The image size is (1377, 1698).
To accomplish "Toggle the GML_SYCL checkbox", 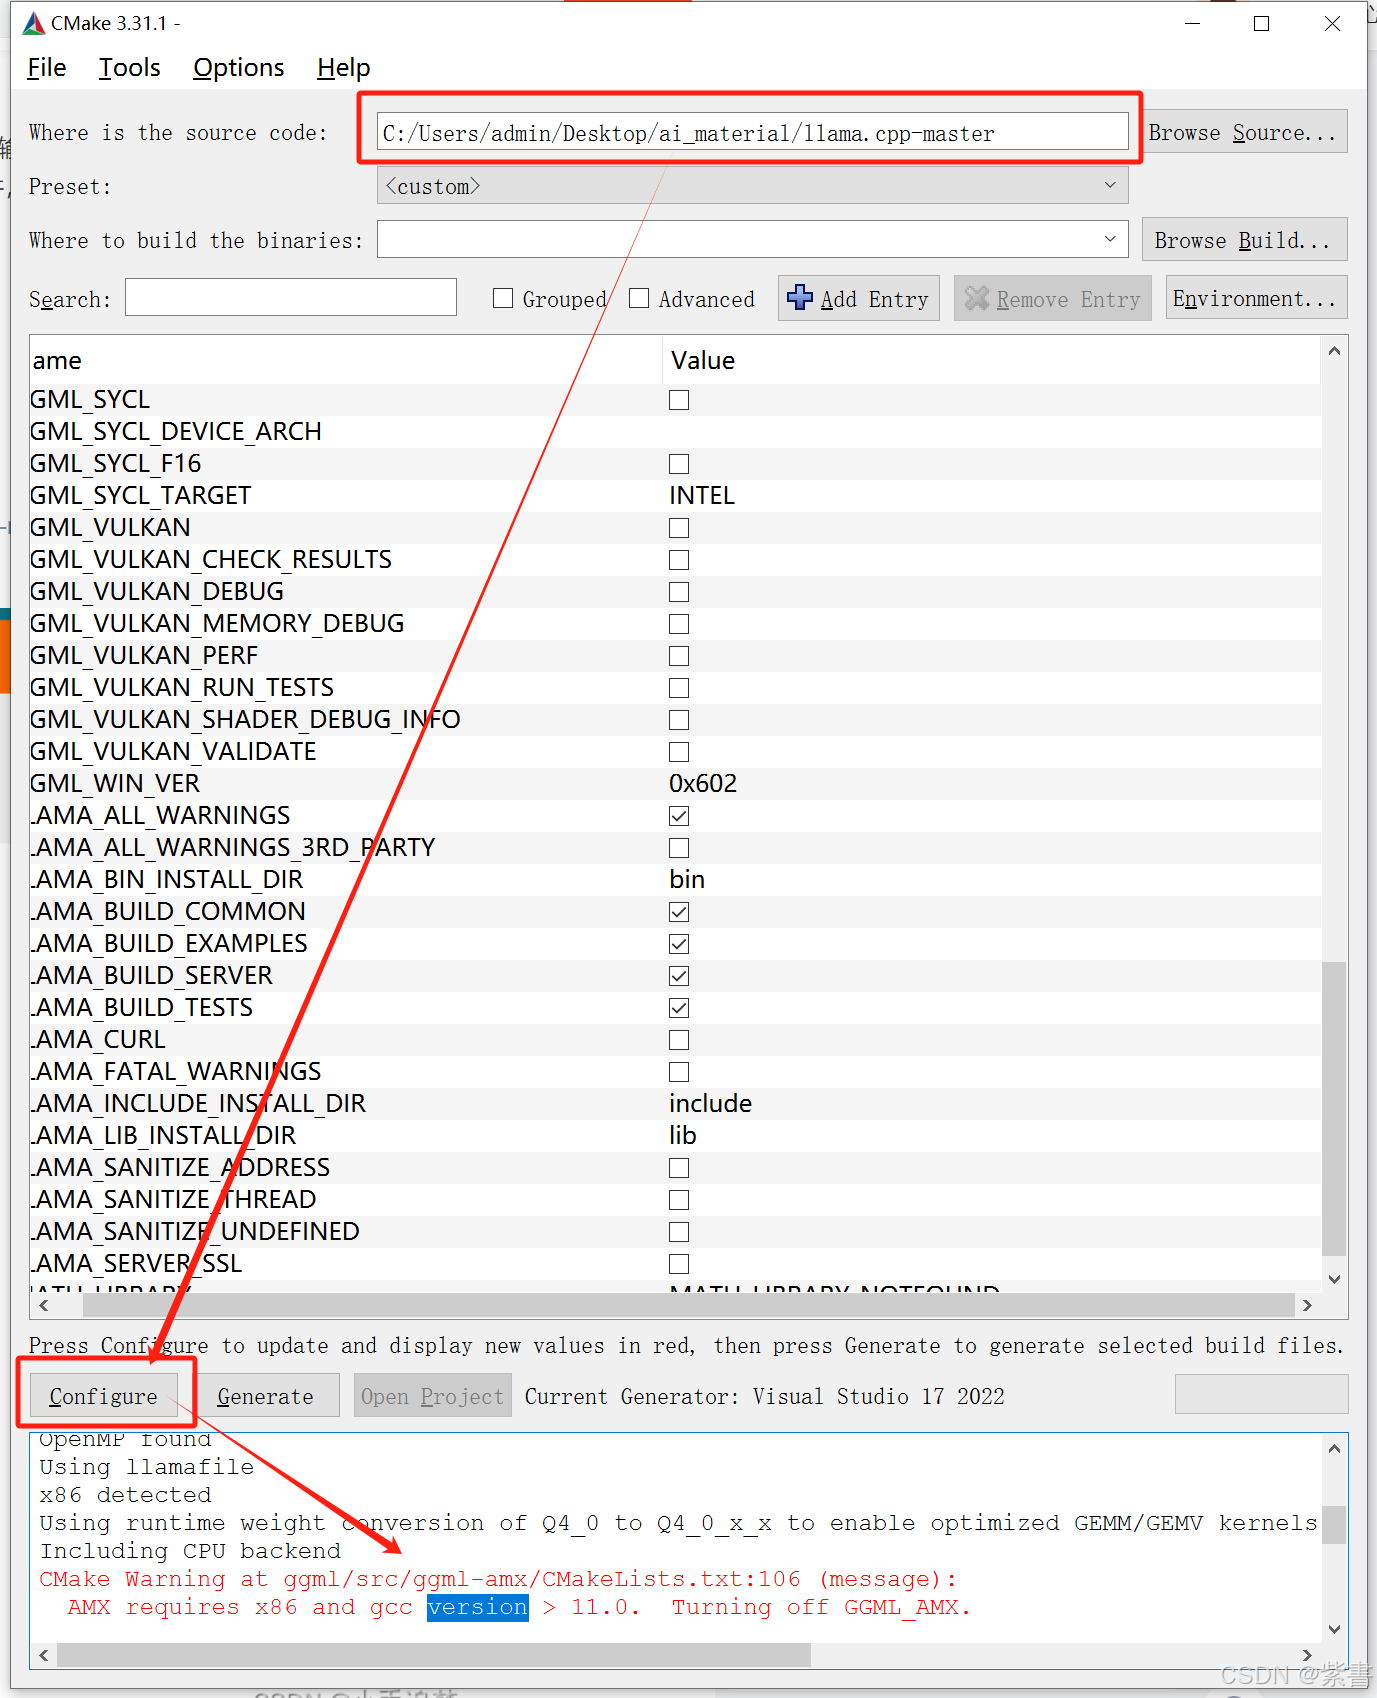I will pyautogui.click(x=679, y=400).
